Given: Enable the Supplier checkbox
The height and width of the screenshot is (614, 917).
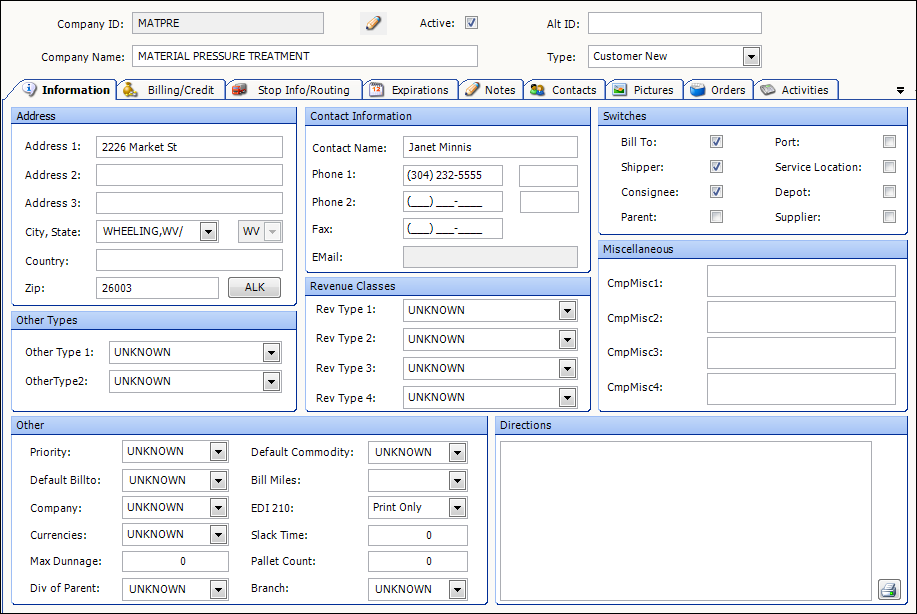Looking at the screenshot, I should point(889,217).
